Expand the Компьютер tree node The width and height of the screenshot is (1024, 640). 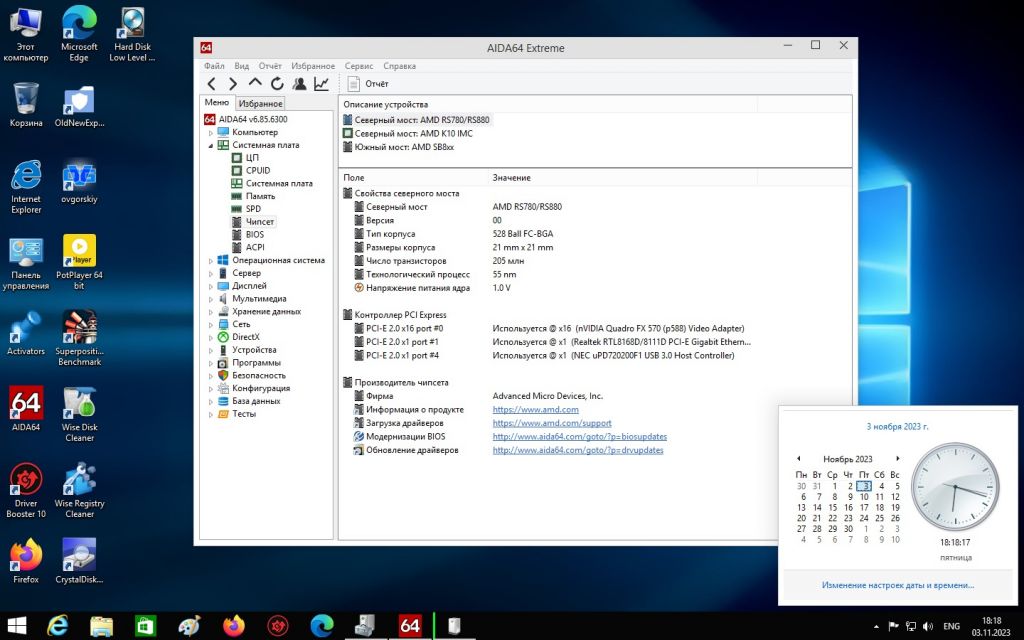[x=210, y=133]
